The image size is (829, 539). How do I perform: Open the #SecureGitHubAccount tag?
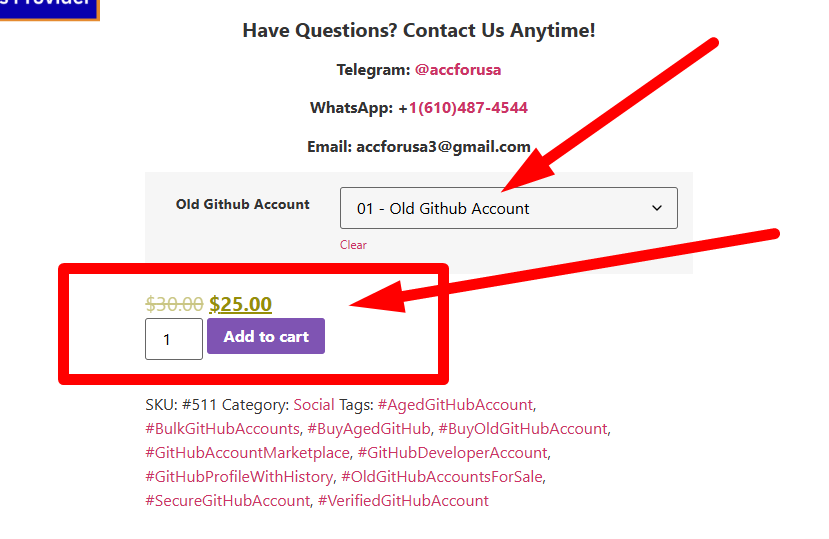coord(228,501)
